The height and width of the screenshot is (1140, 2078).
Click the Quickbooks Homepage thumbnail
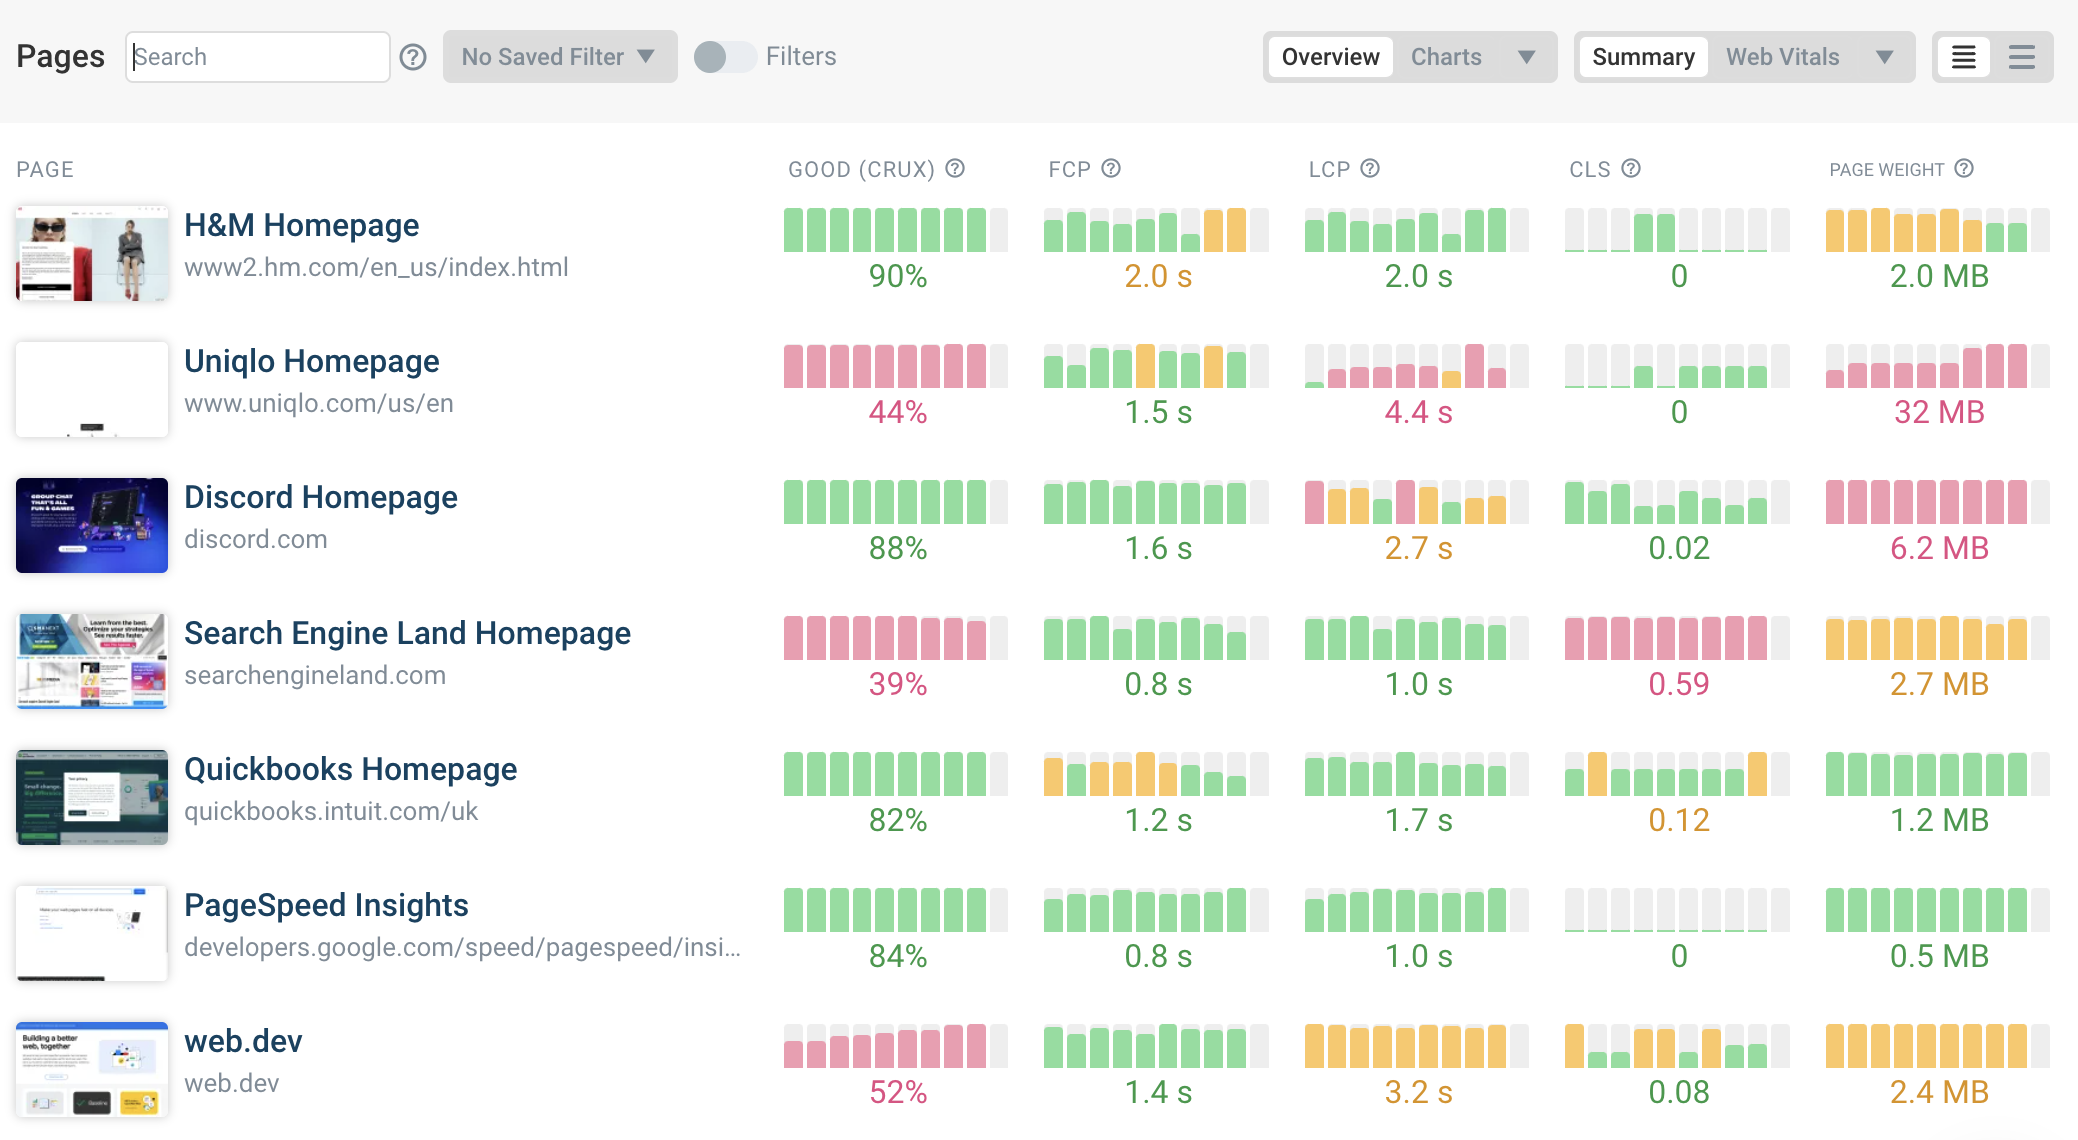(92, 797)
